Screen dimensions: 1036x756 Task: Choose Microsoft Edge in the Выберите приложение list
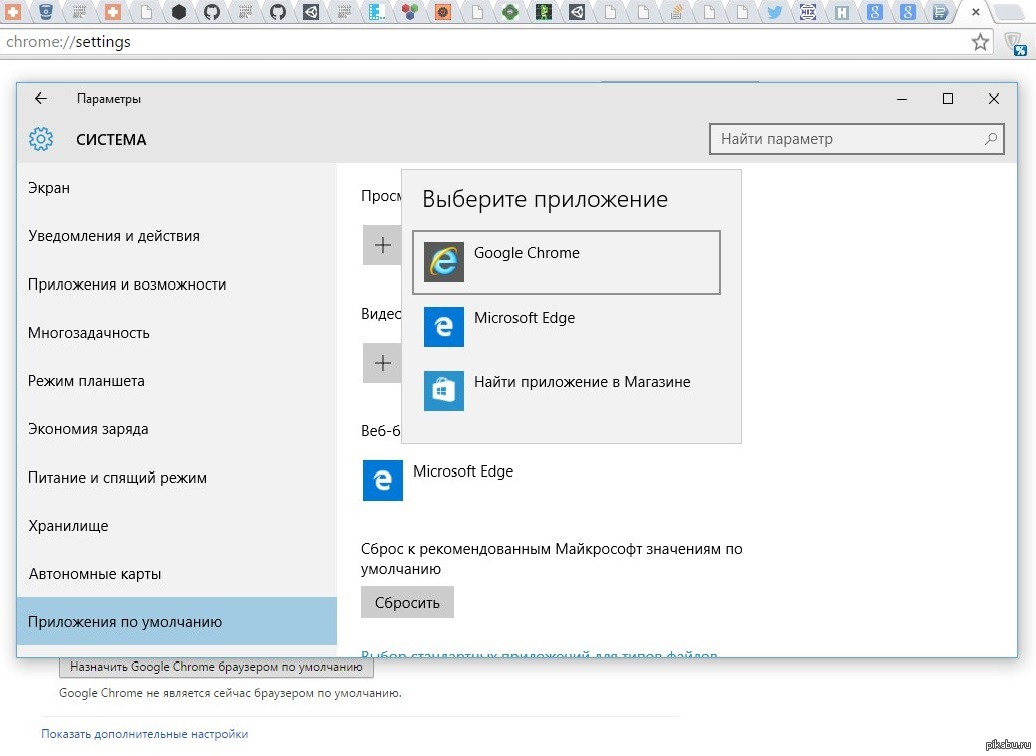pos(566,326)
